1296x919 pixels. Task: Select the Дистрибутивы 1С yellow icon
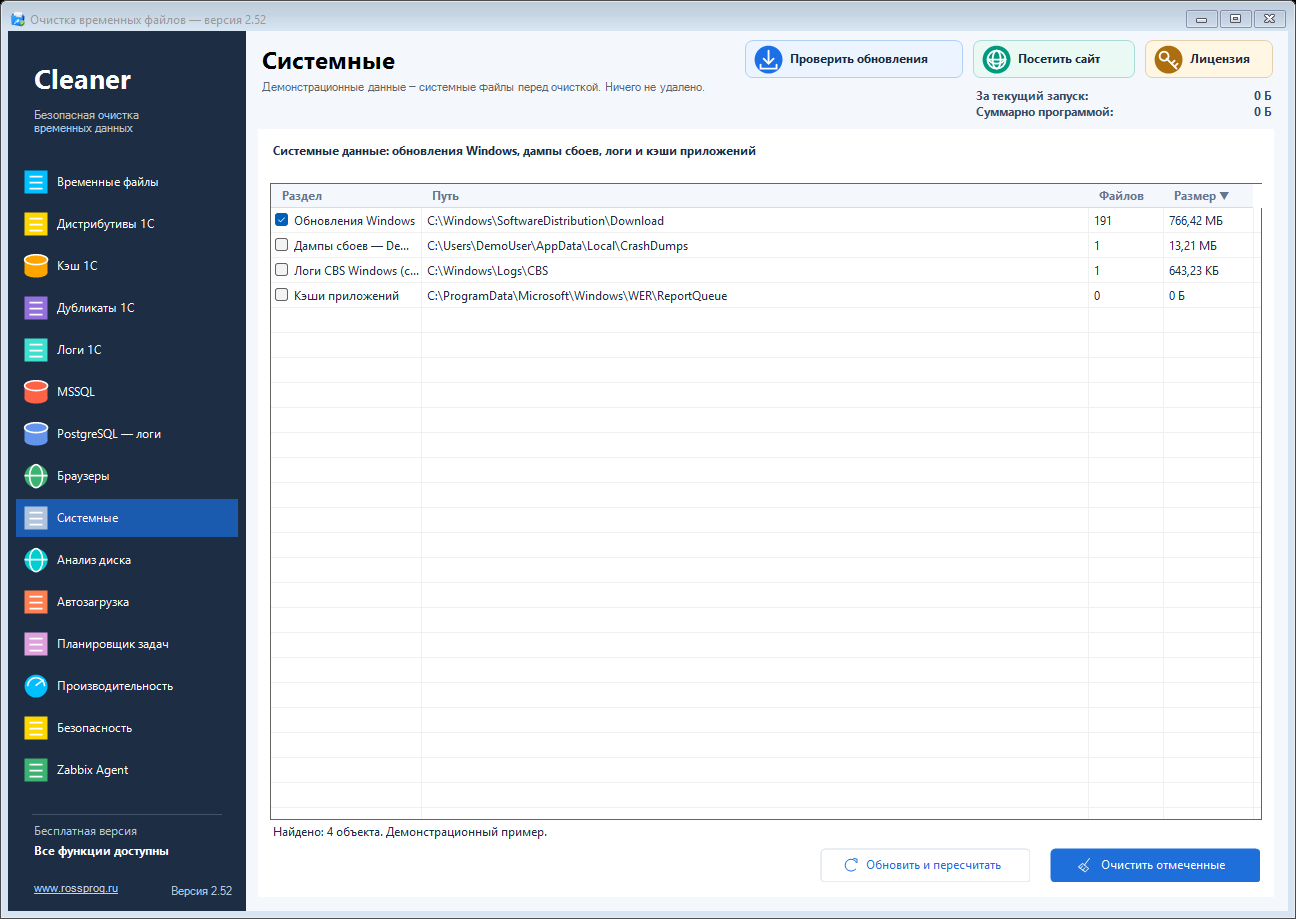(x=36, y=224)
